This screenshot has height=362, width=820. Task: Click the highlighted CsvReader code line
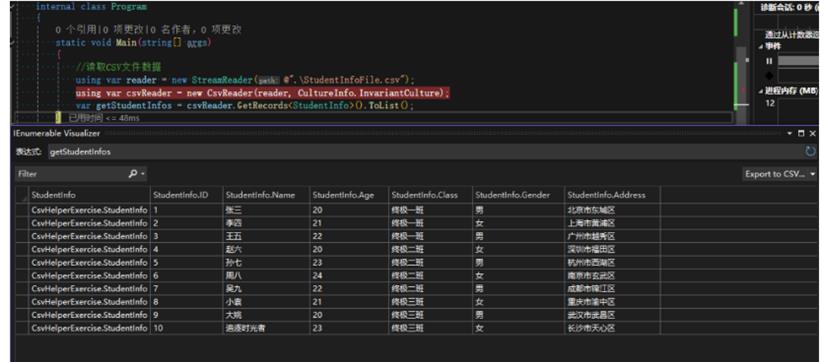pos(262,93)
